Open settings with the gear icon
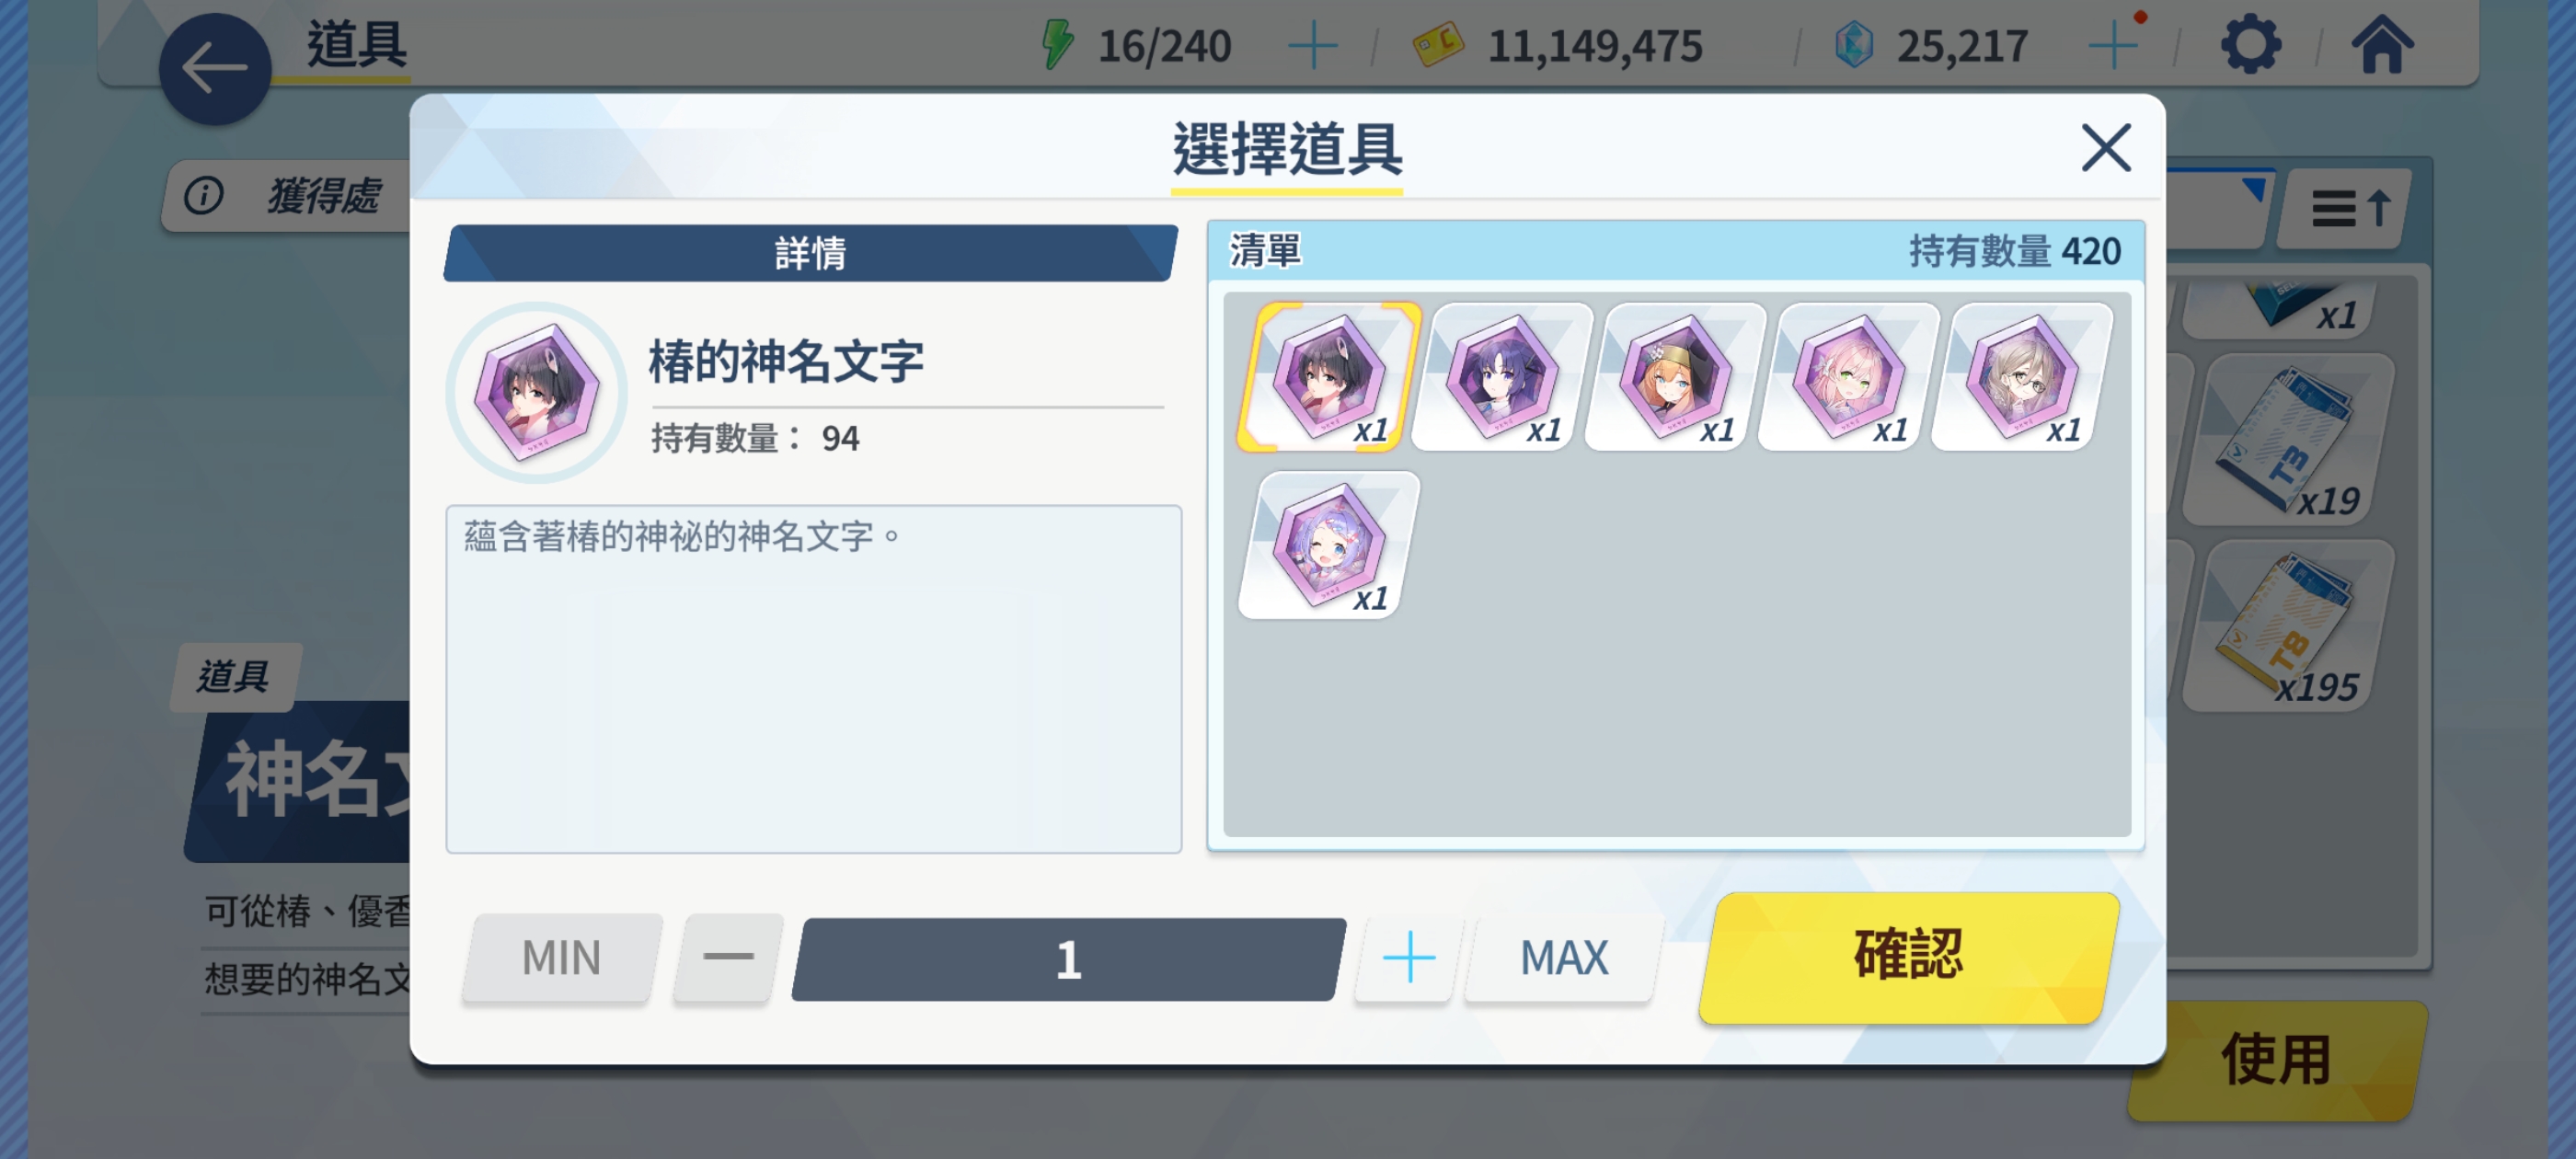Screen dimensions: 2576x1159 pyautogui.click(x=2250, y=45)
